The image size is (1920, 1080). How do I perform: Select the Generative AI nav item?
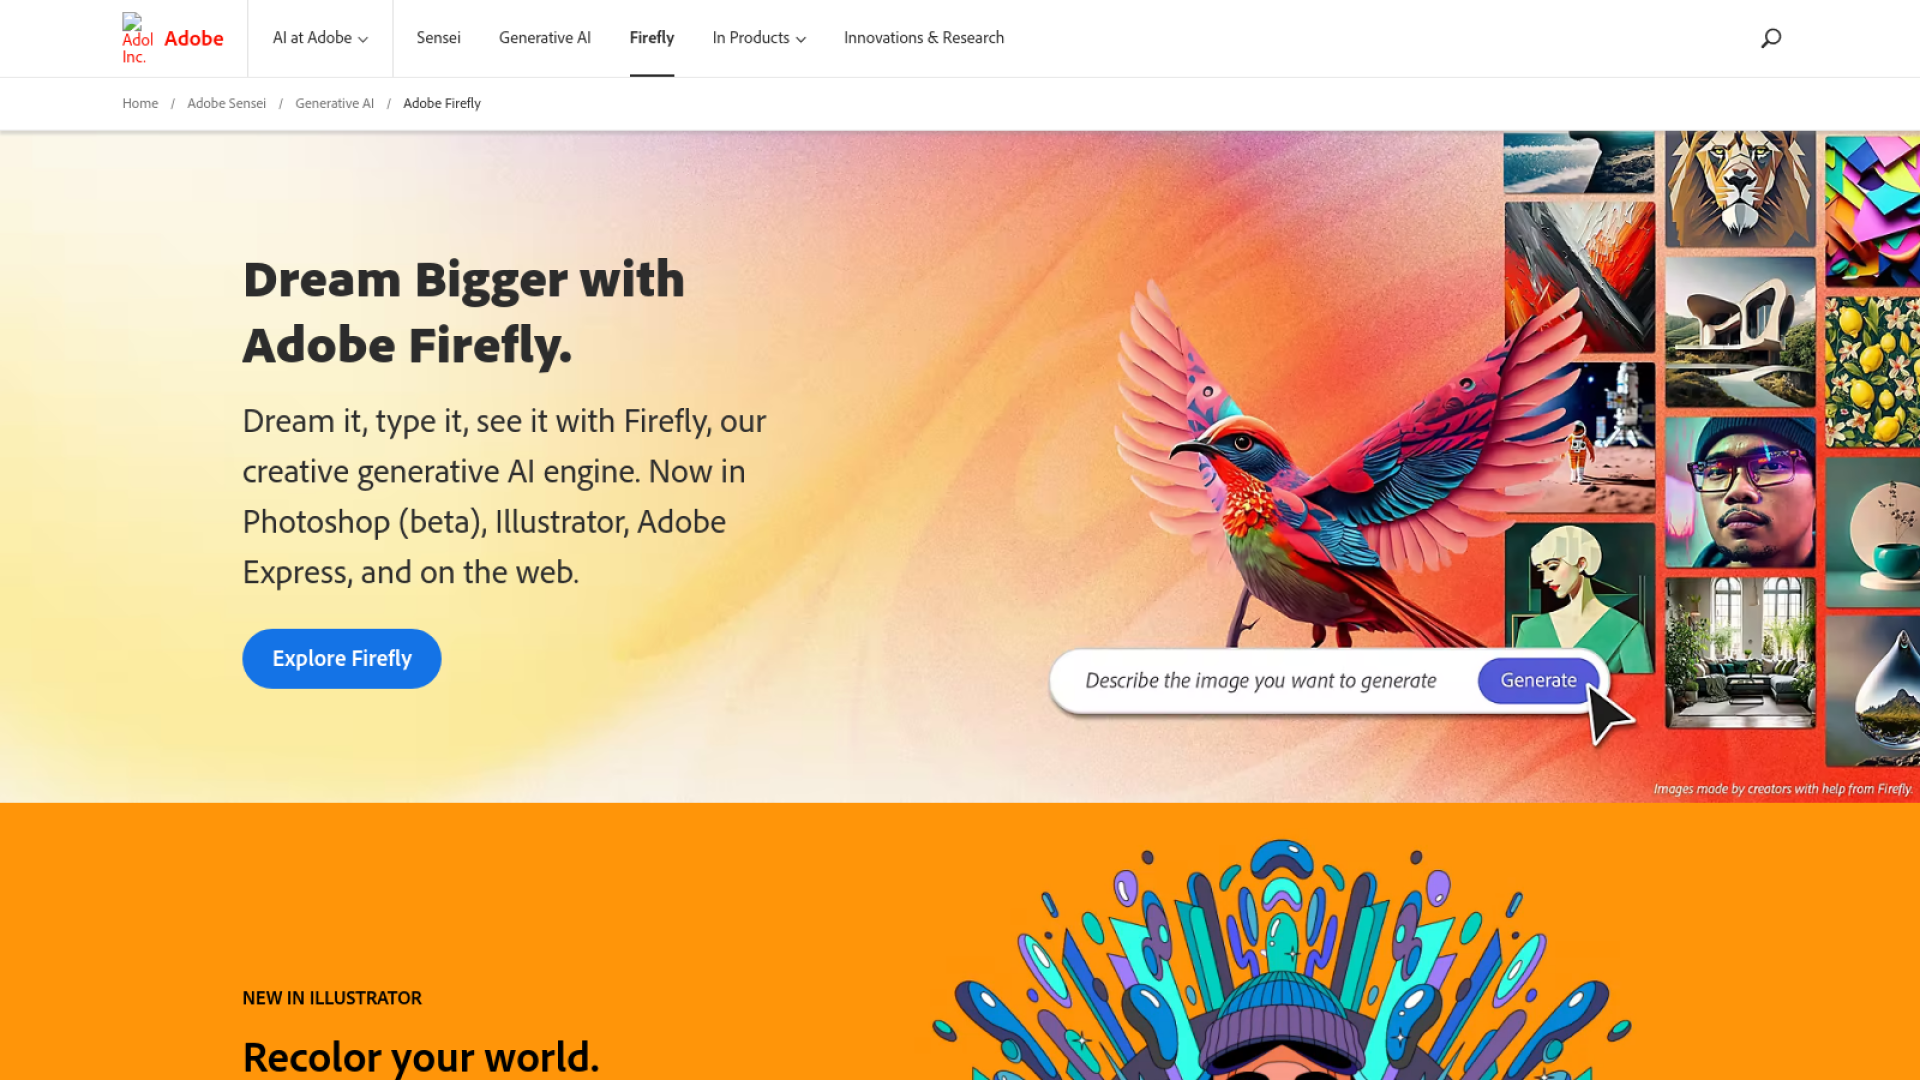pos(545,38)
